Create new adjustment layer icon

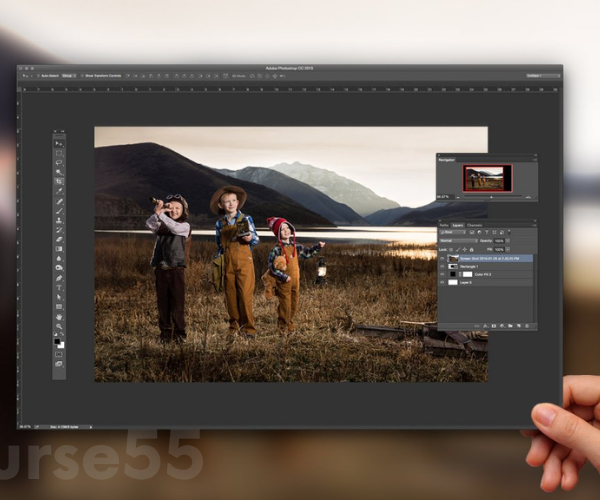(x=502, y=326)
